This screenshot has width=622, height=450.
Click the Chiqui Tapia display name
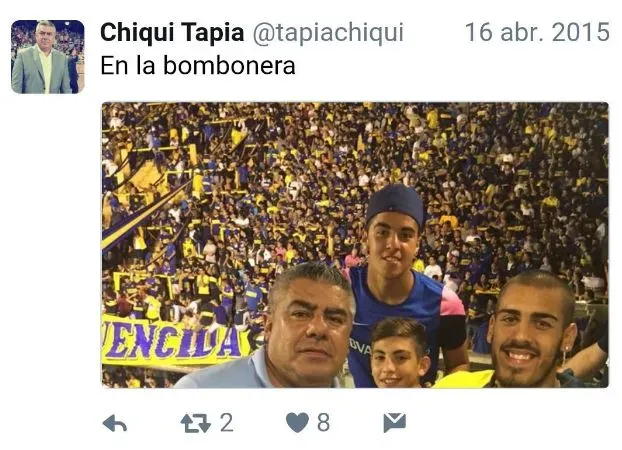click(172, 32)
